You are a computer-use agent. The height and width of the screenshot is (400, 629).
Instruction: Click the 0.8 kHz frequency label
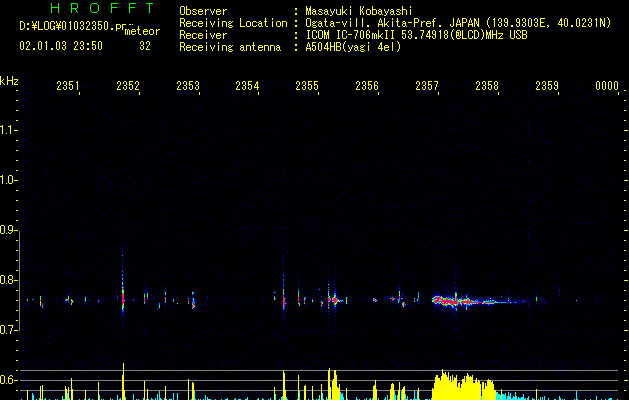8,280
